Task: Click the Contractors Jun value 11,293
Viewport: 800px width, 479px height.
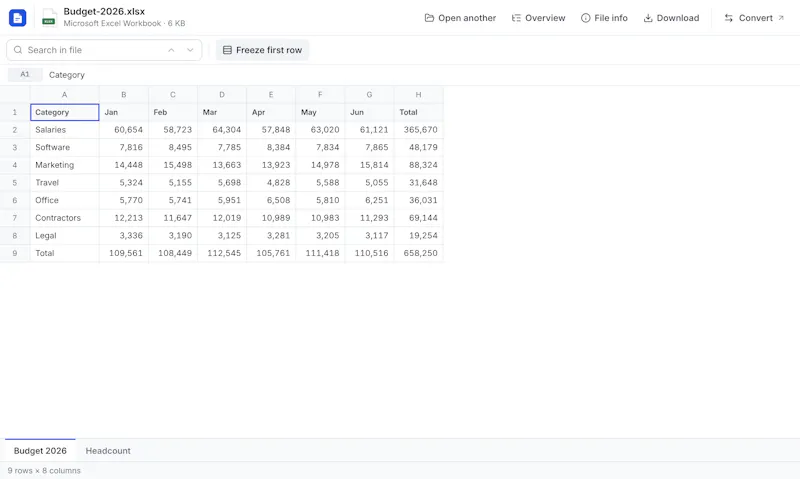Action: click(x=369, y=218)
